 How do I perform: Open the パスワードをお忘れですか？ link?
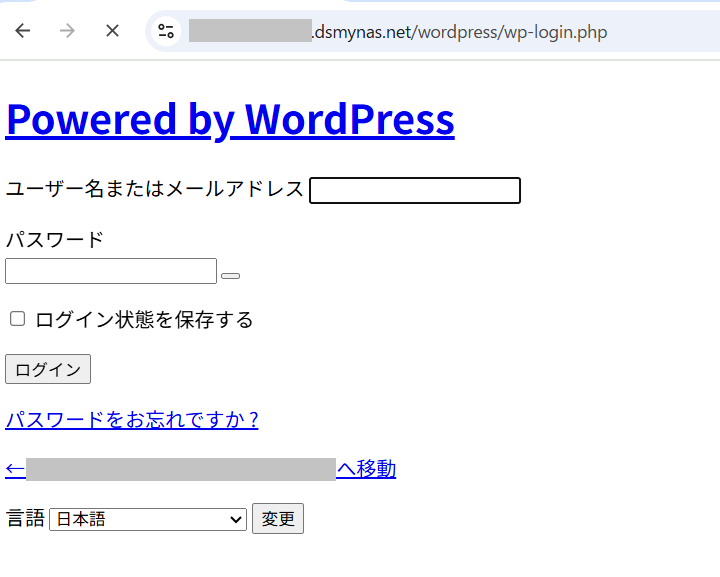coord(132,420)
